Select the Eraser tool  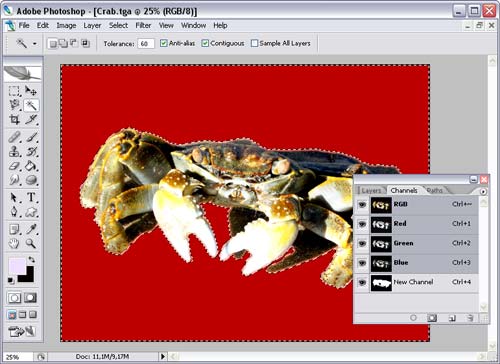[14, 166]
